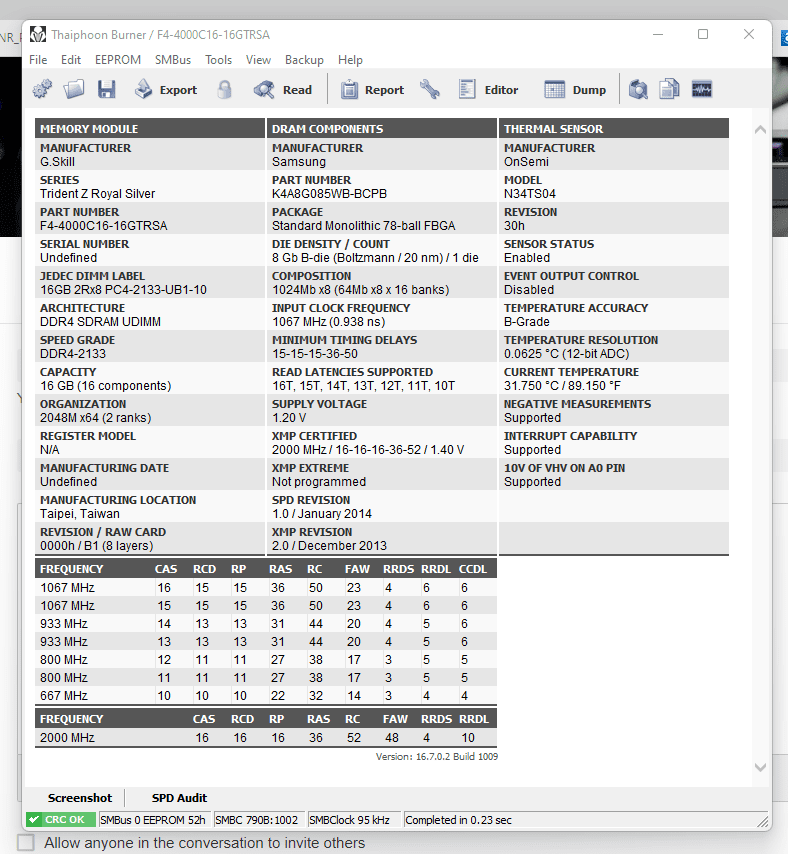The image size is (788, 854).
Task: Open settings via the gear toolbar icon
Action: [x=42, y=89]
